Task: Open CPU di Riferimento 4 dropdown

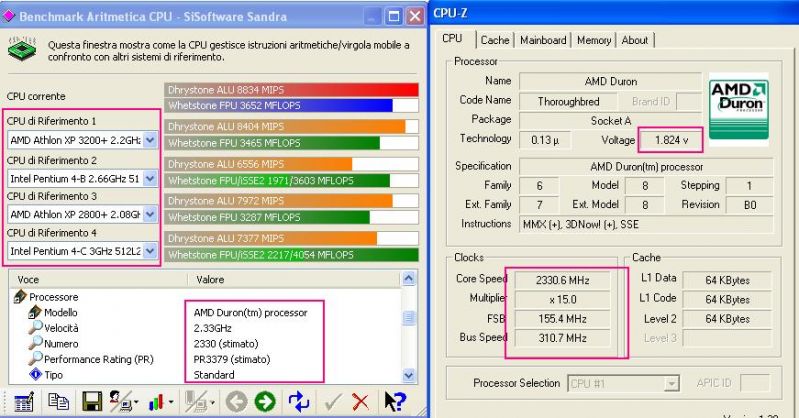Action: (150, 251)
